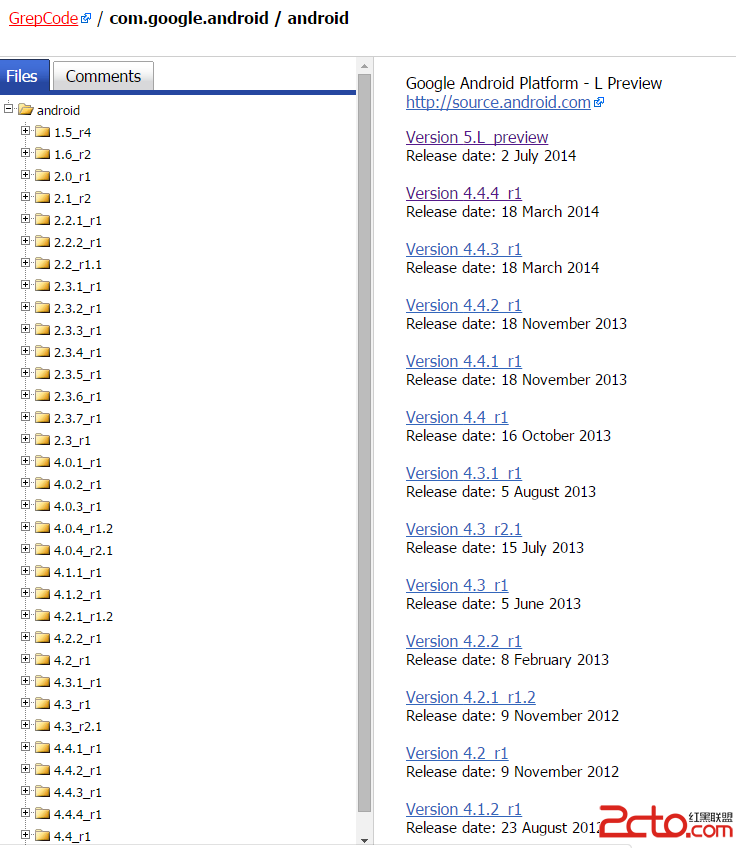The height and width of the screenshot is (848, 736).
Task: Click the scrollbar up arrow
Action: [x=364, y=66]
